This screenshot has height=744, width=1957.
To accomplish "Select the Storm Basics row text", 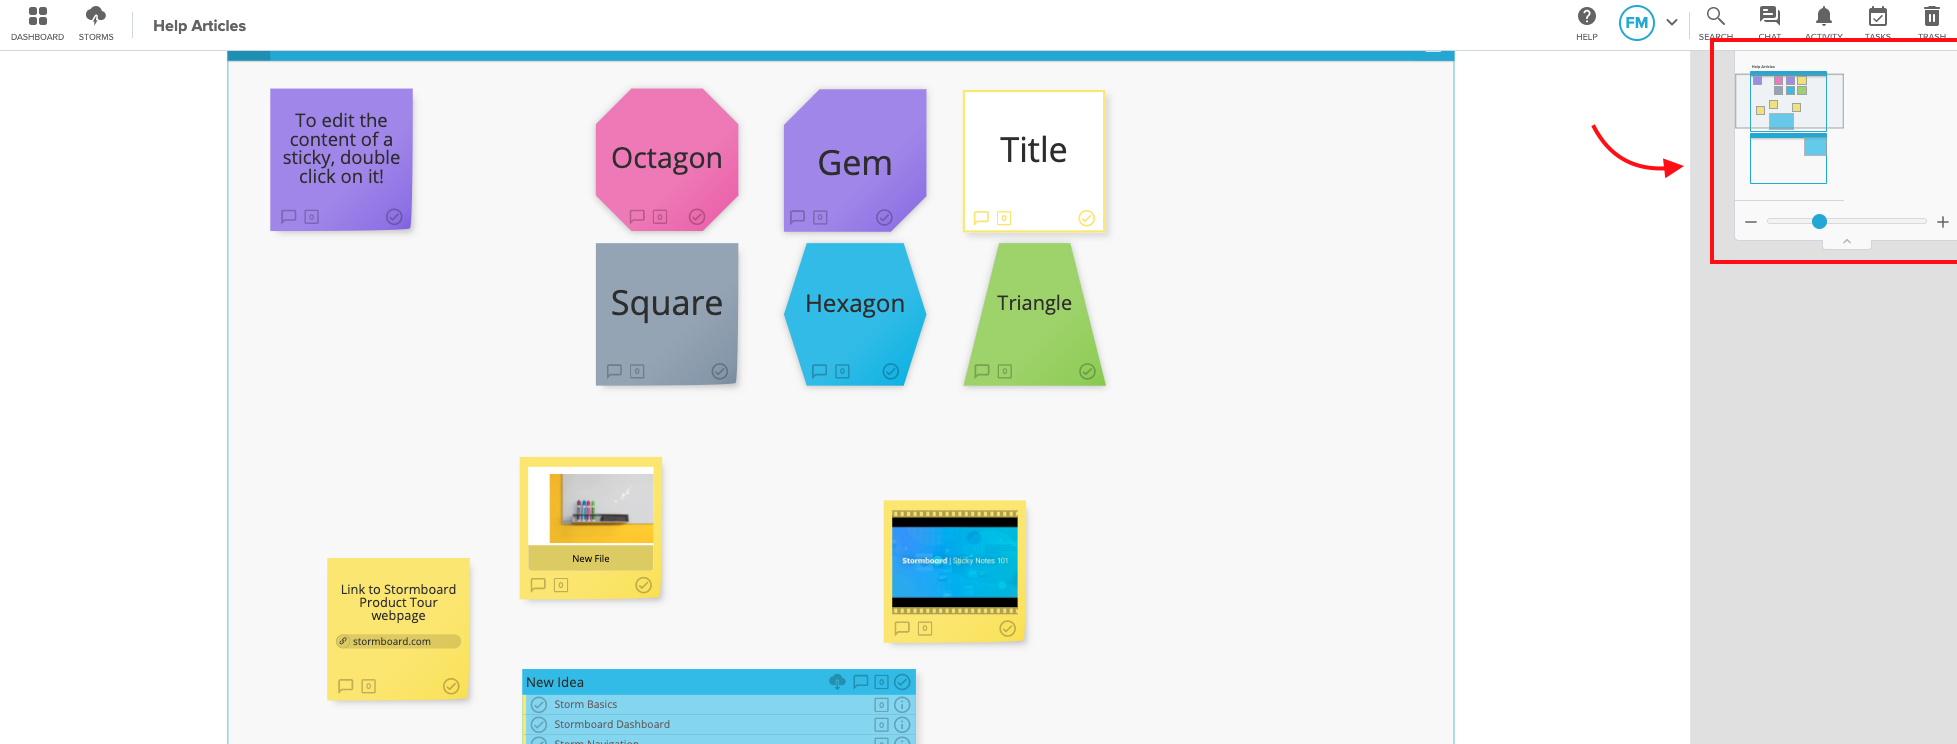I will click(586, 704).
